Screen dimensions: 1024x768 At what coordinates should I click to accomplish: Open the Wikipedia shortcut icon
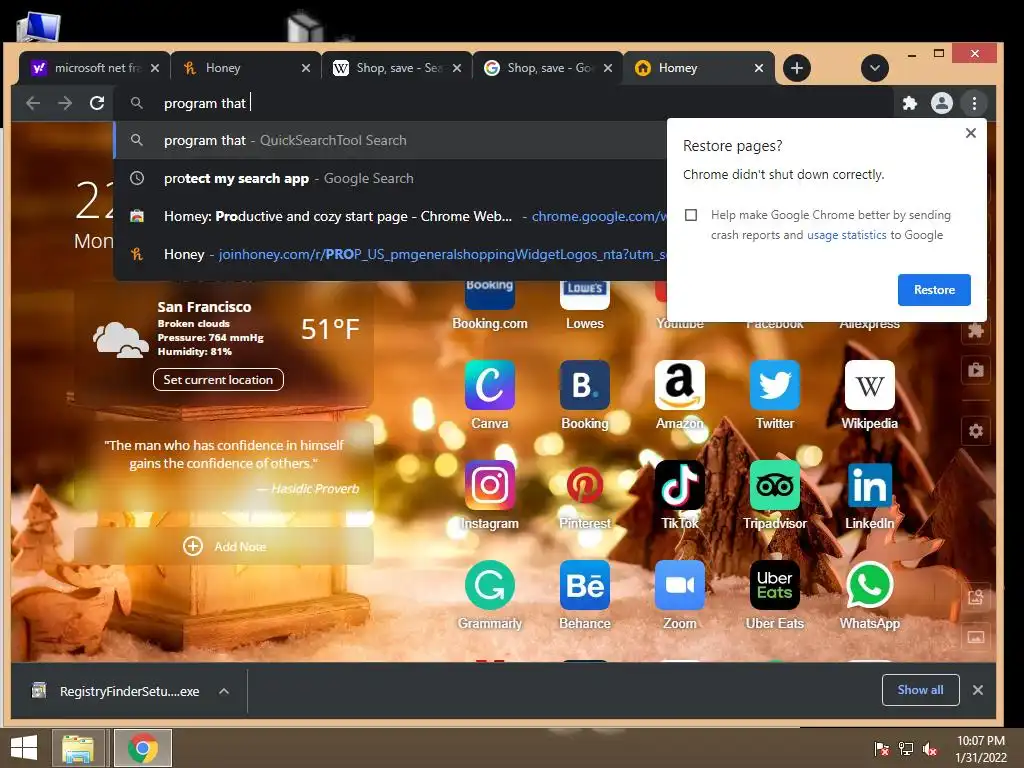[x=869, y=385]
